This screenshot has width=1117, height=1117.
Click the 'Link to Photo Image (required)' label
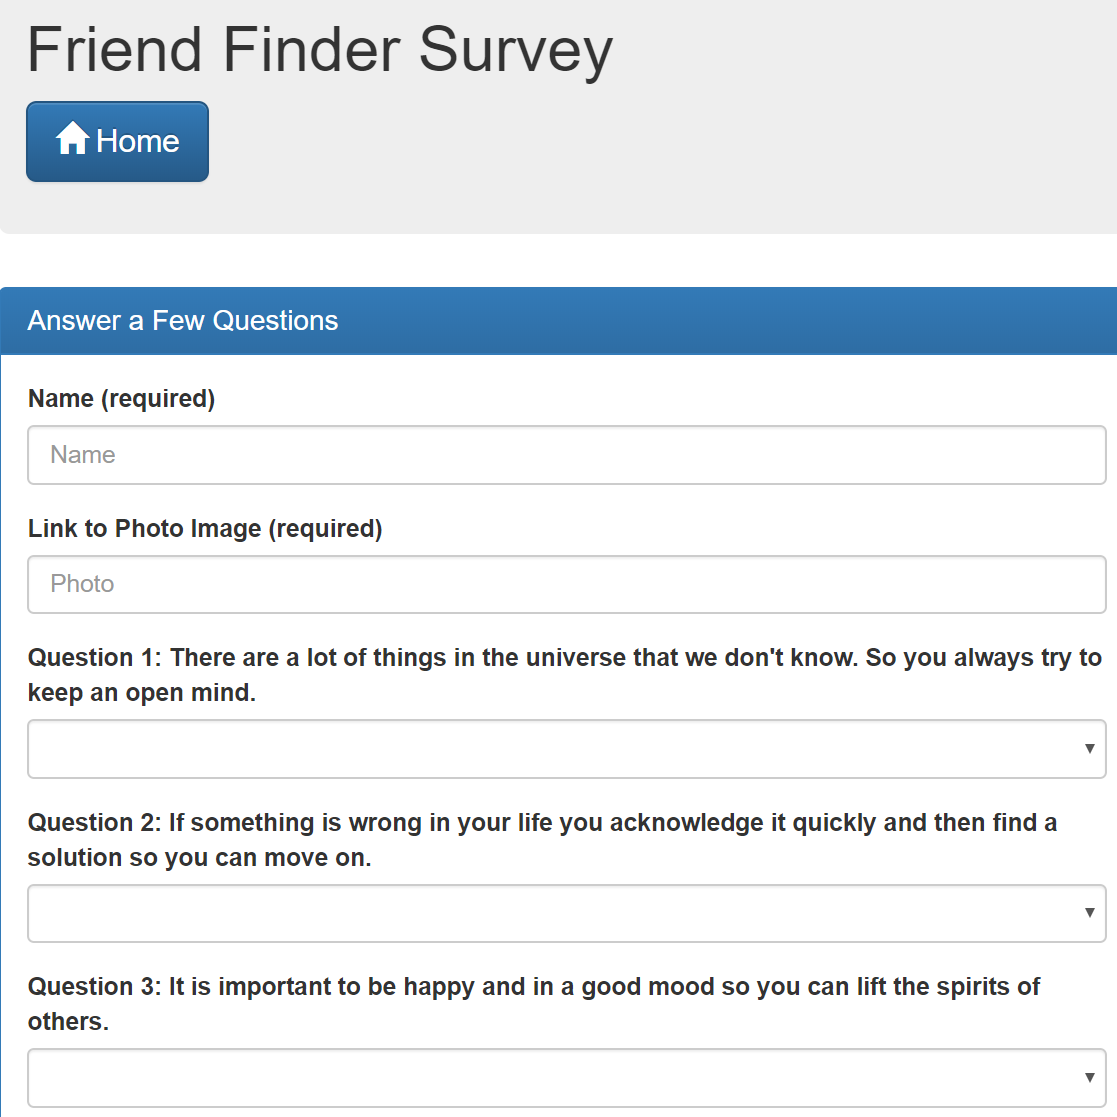205,528
